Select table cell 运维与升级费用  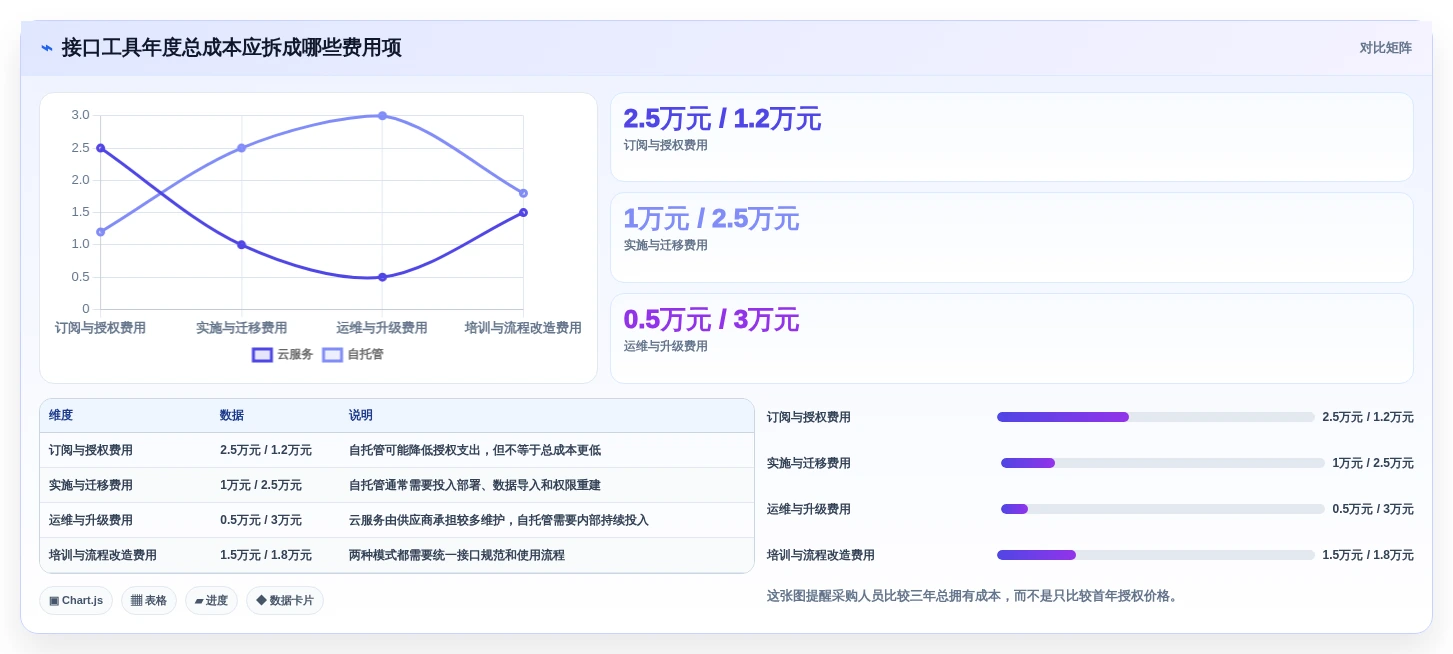pyautogui.click(x=91, y=521)
